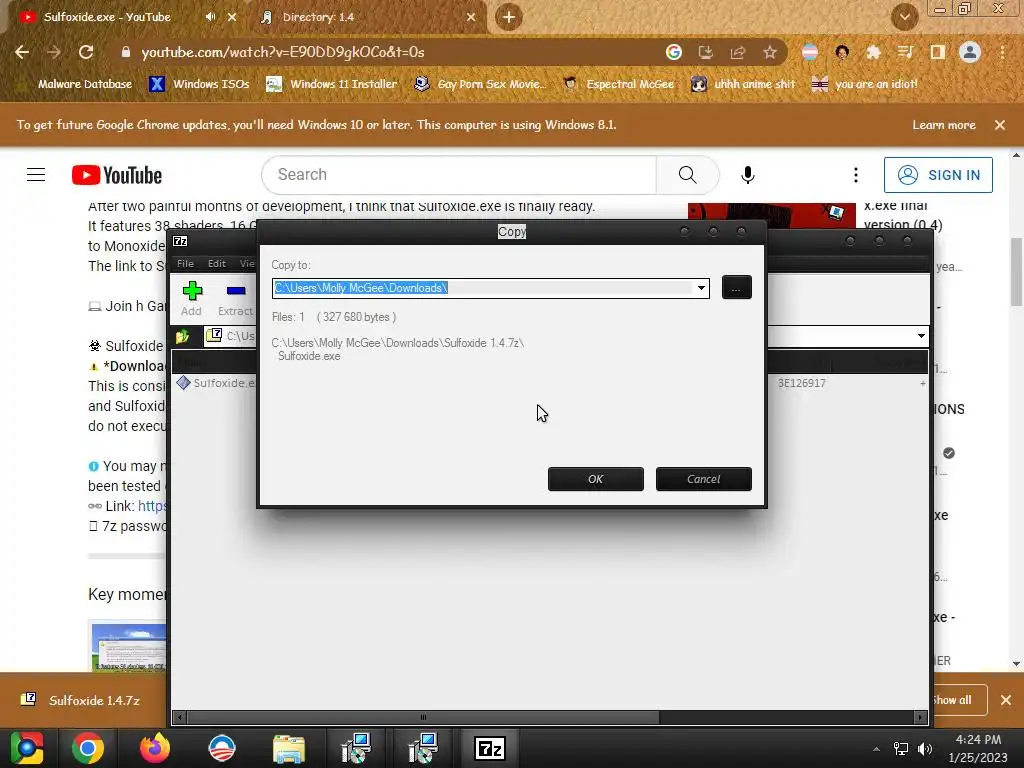Toggle Chrome side panel icon
Screen dimensions: 1024x768
click(938, 52)
